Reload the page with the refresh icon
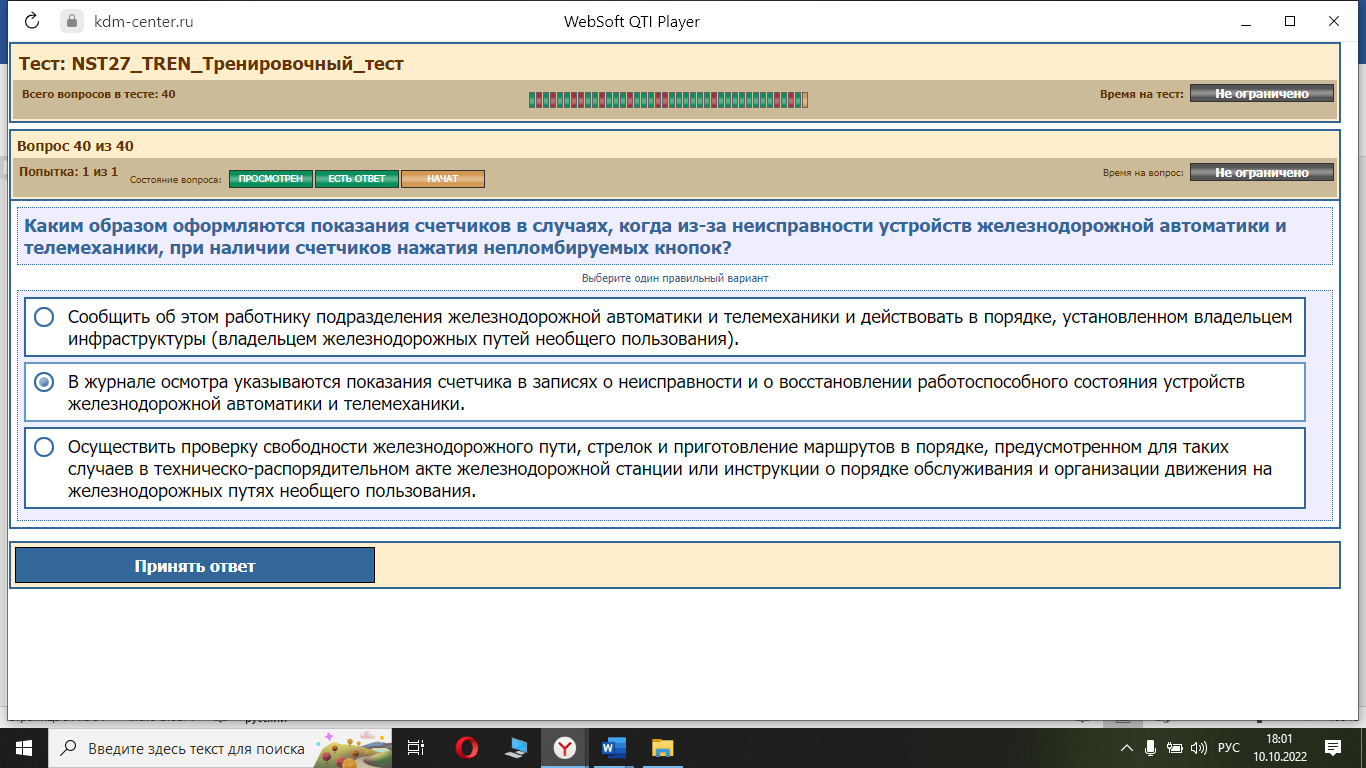Screen dimensions: 1366x768 point(31,21)
